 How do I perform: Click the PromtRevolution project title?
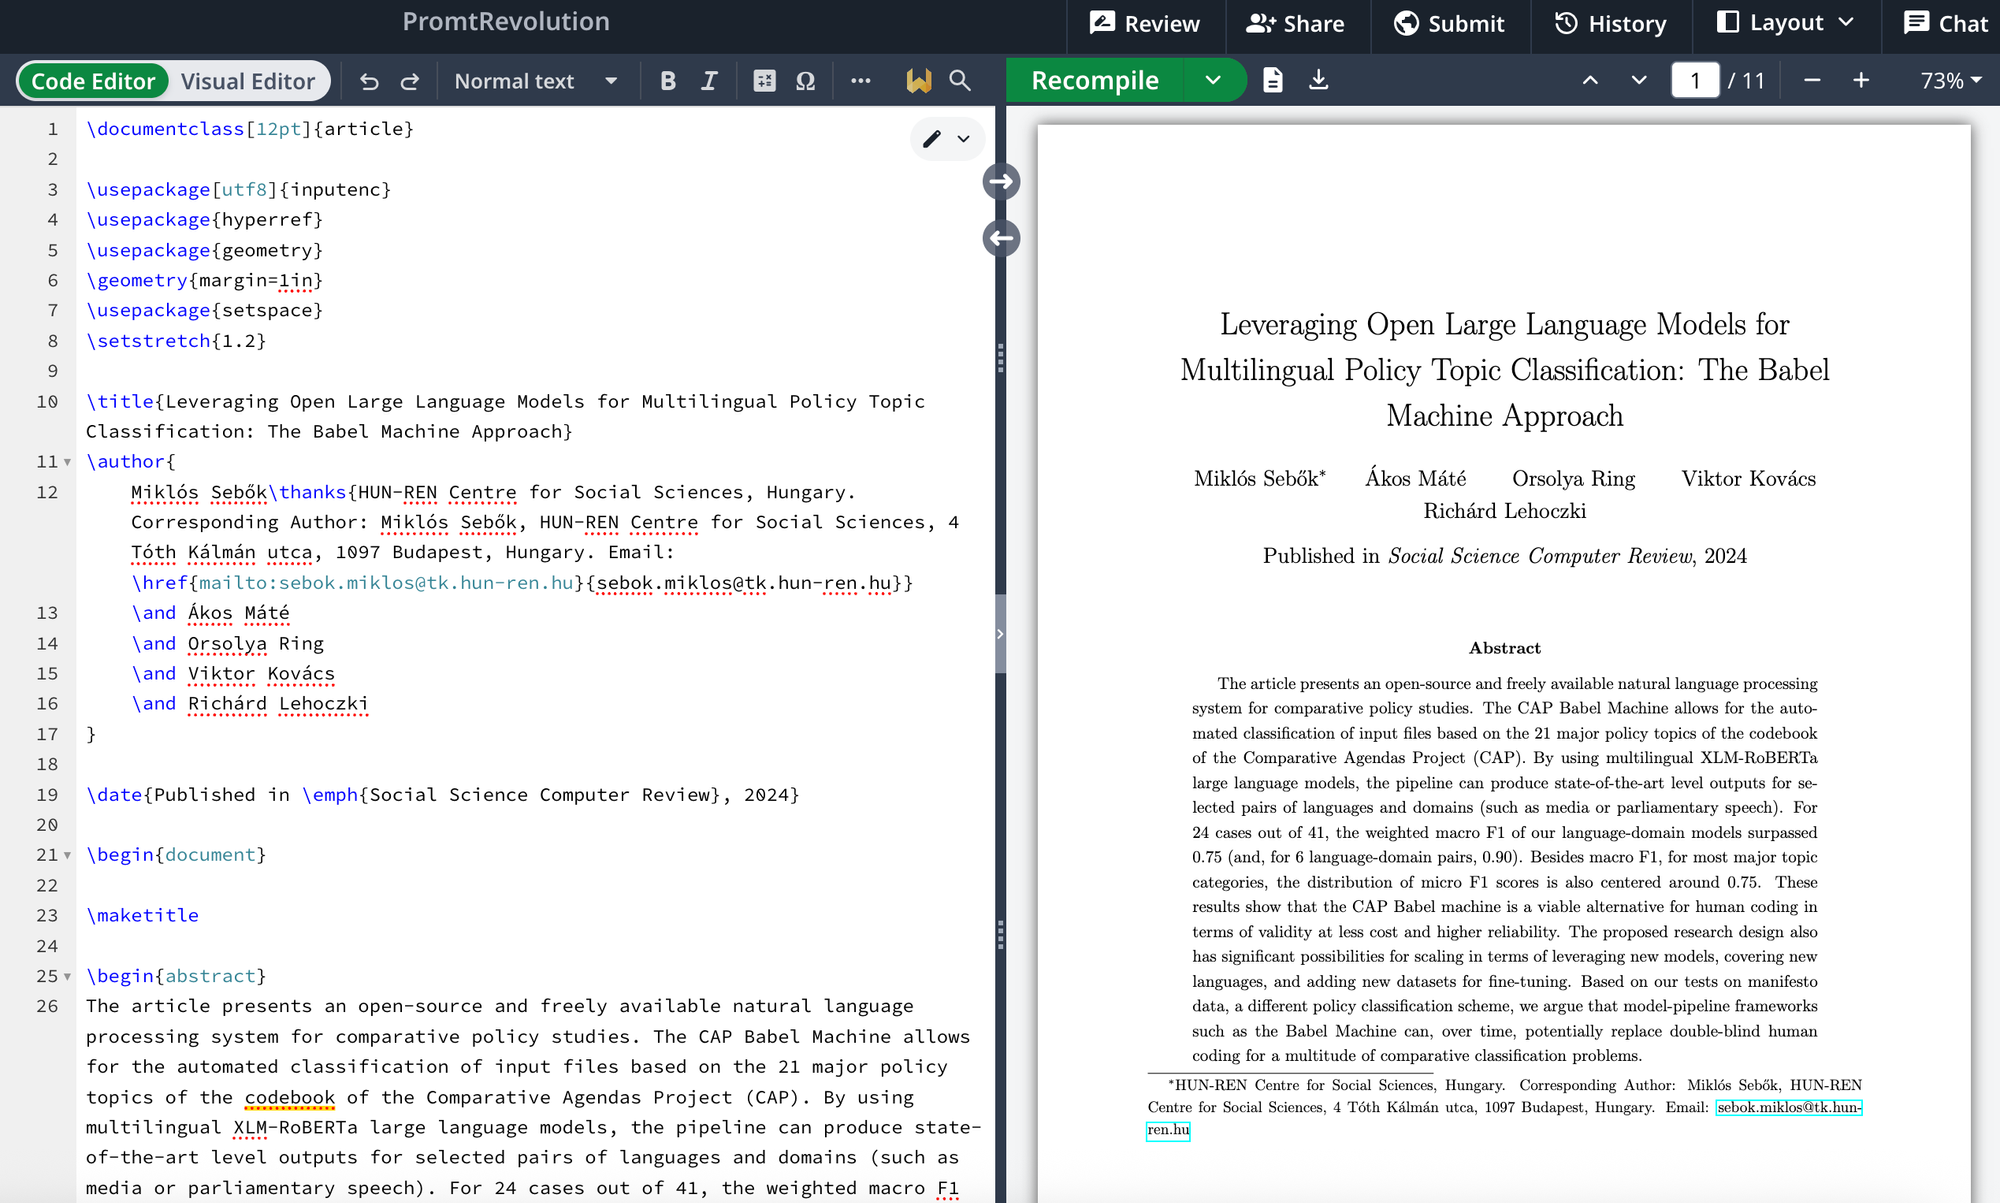click(506, 22)
